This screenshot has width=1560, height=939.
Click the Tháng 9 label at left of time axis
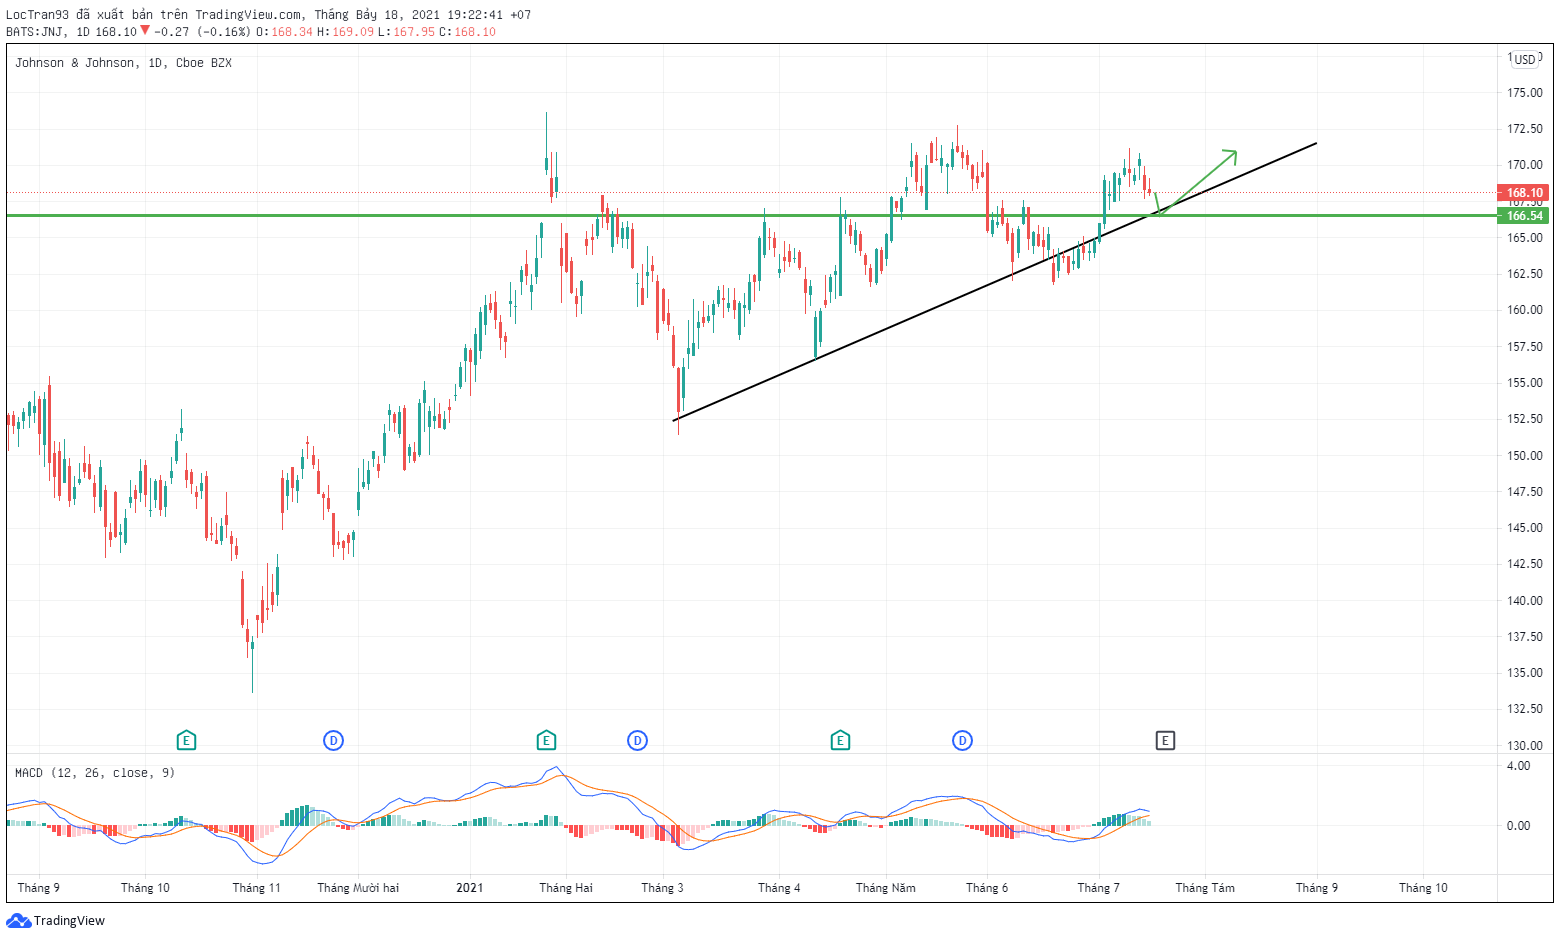coord(39,888)
